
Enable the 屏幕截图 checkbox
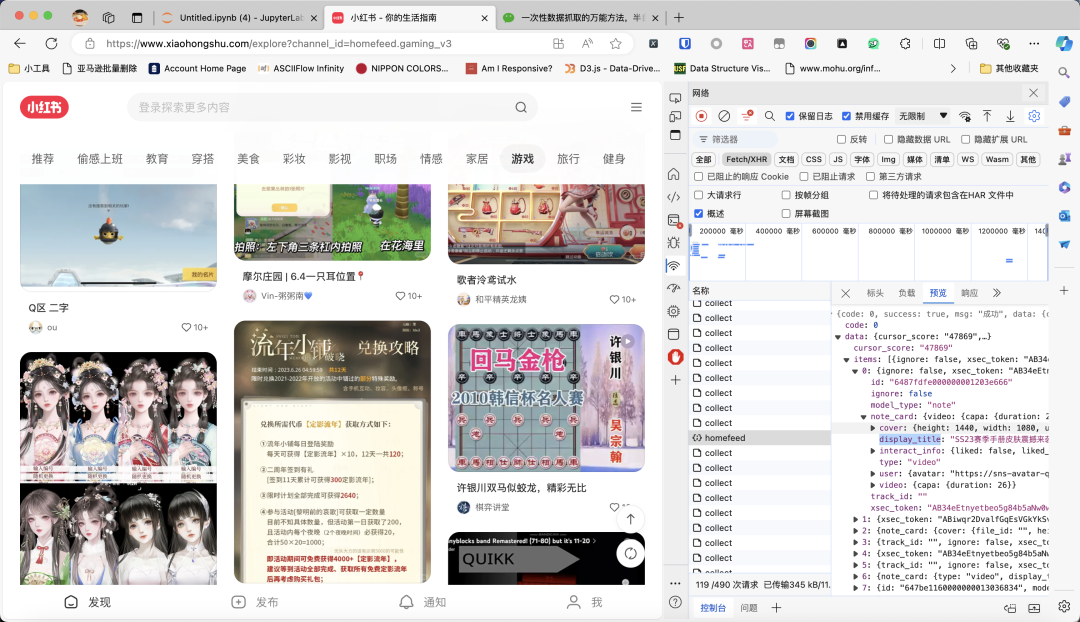click(786, 214)
